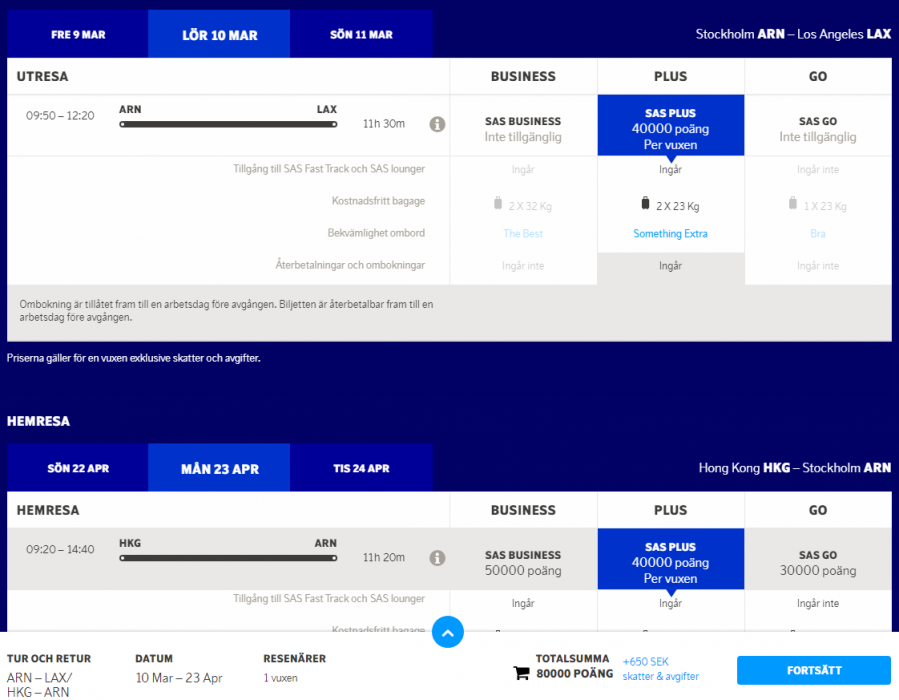The width and height of the screenshot is (899, 700).
Task: Open the skatter & avgifter link
Action: [x=660, y=676]
